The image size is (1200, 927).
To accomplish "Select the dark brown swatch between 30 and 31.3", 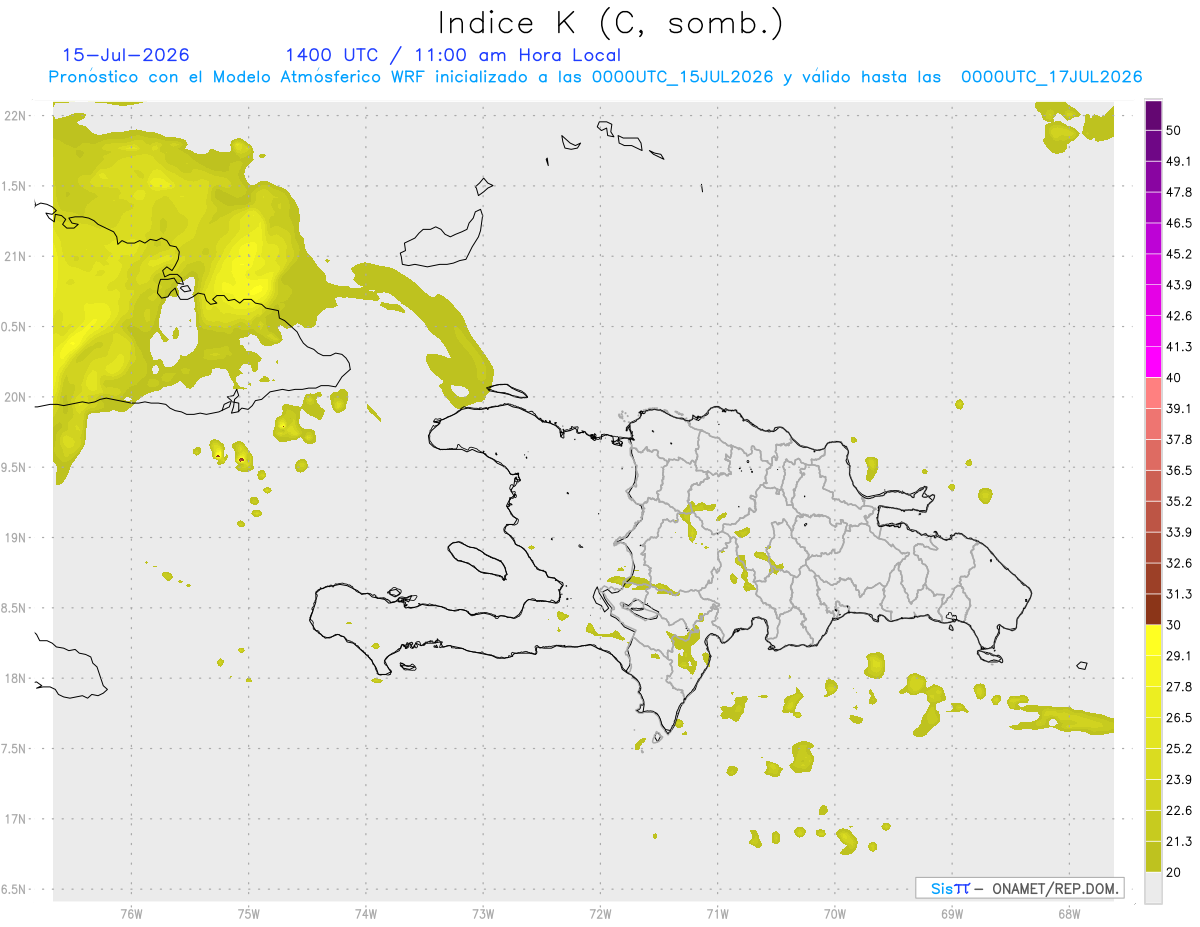I will coord(1153,609).
